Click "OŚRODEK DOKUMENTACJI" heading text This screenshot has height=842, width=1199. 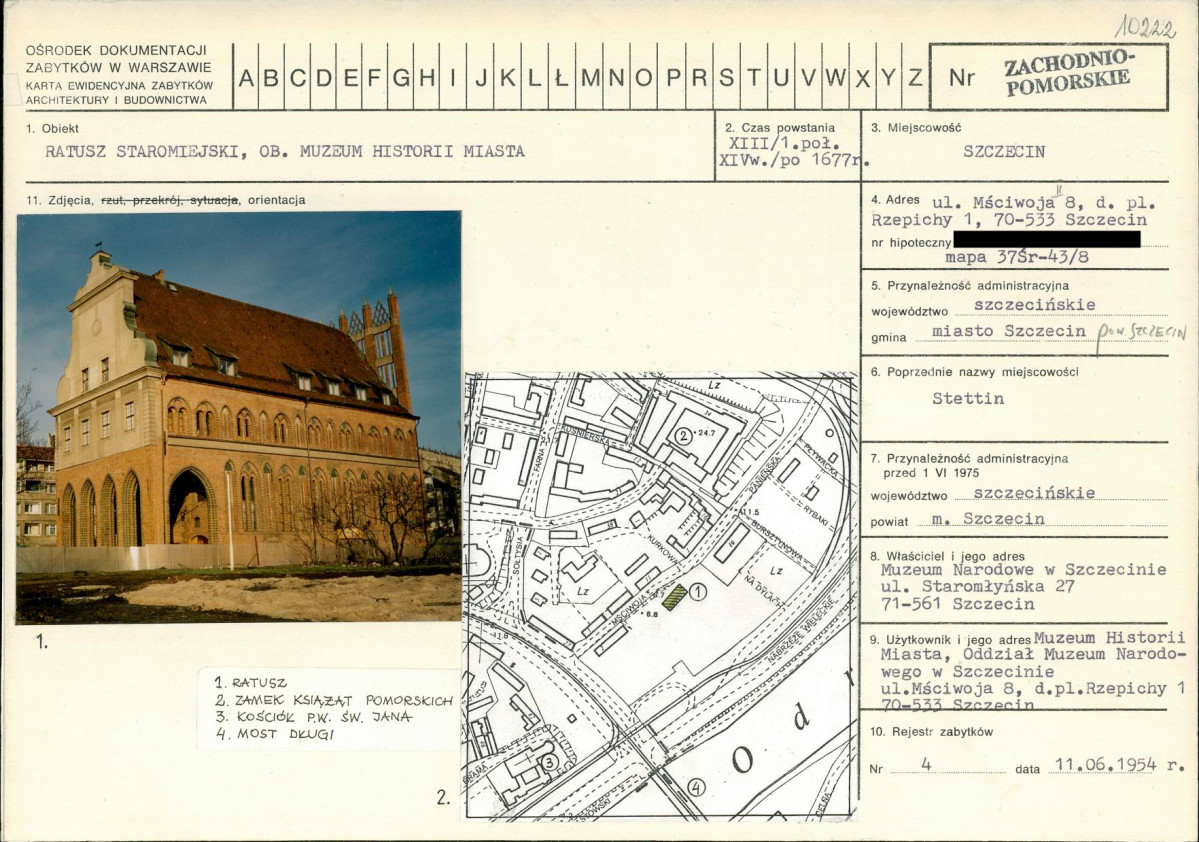(x=116, y=50)
